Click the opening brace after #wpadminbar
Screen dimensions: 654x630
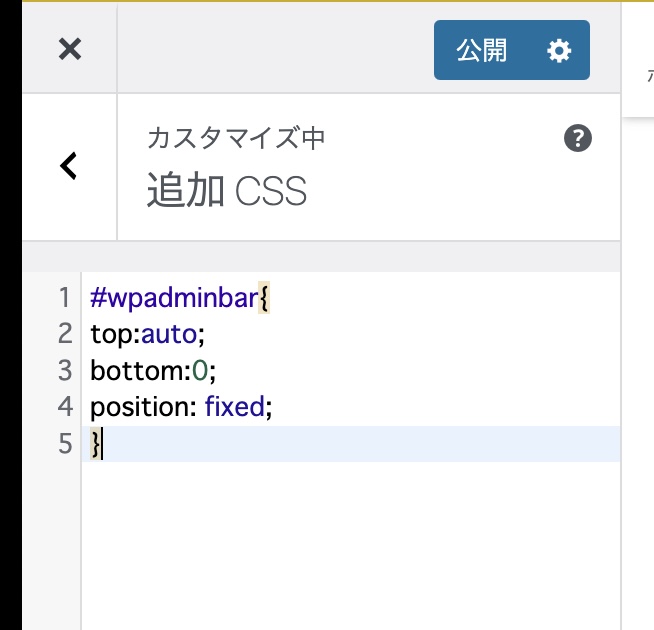click(x=264, y=297)
